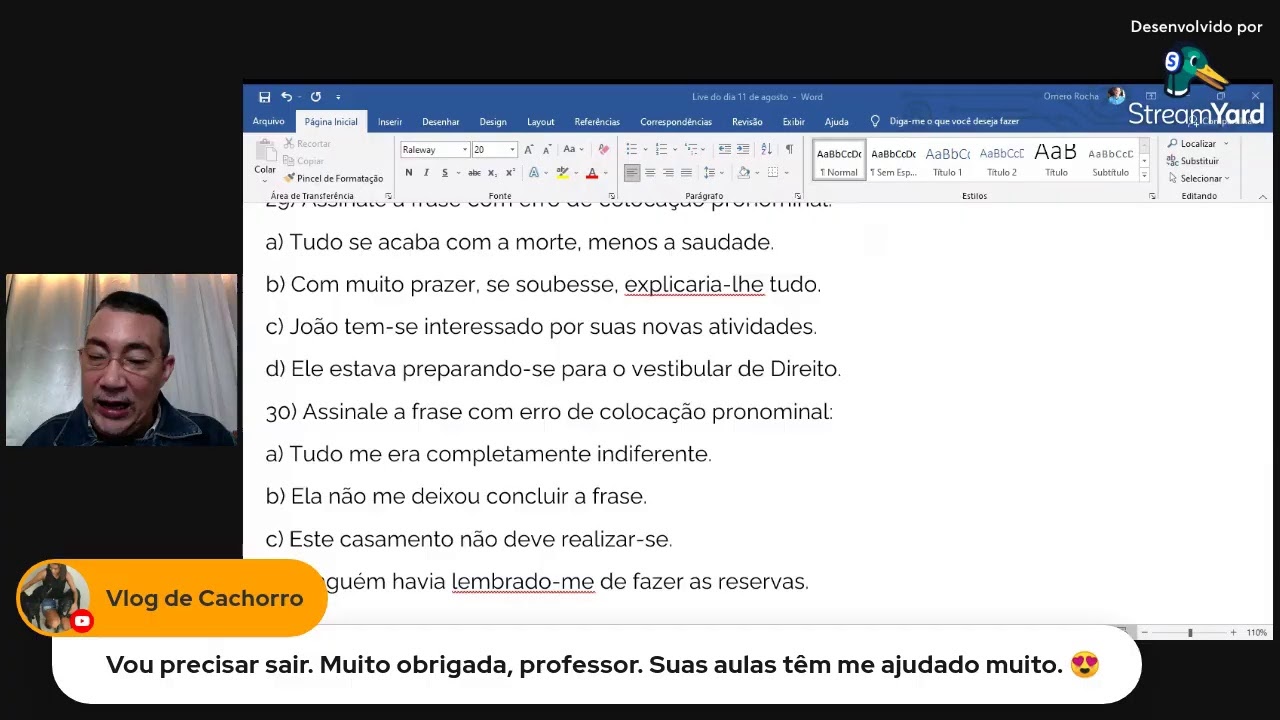Click Omero Rocha account avatar
1280x720 pixels.
coord(1116,97)
